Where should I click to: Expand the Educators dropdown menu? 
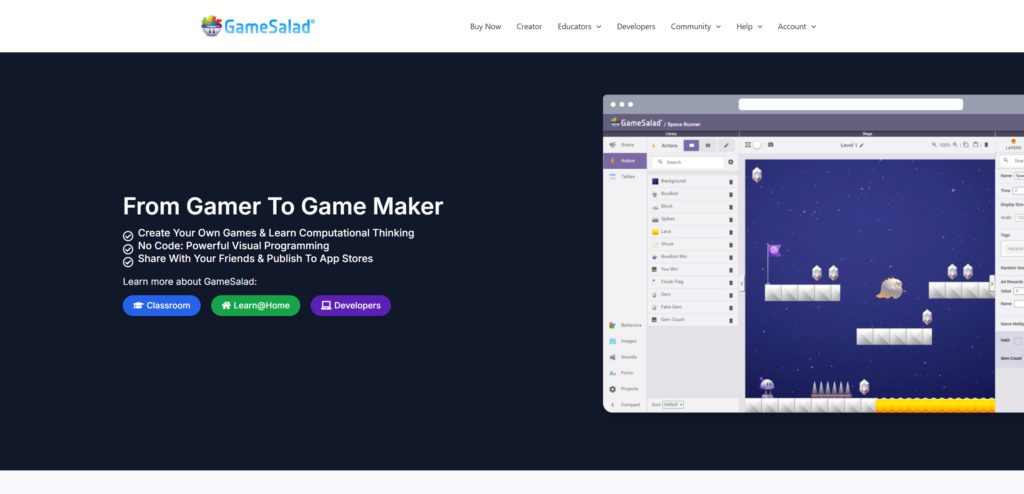579,26
